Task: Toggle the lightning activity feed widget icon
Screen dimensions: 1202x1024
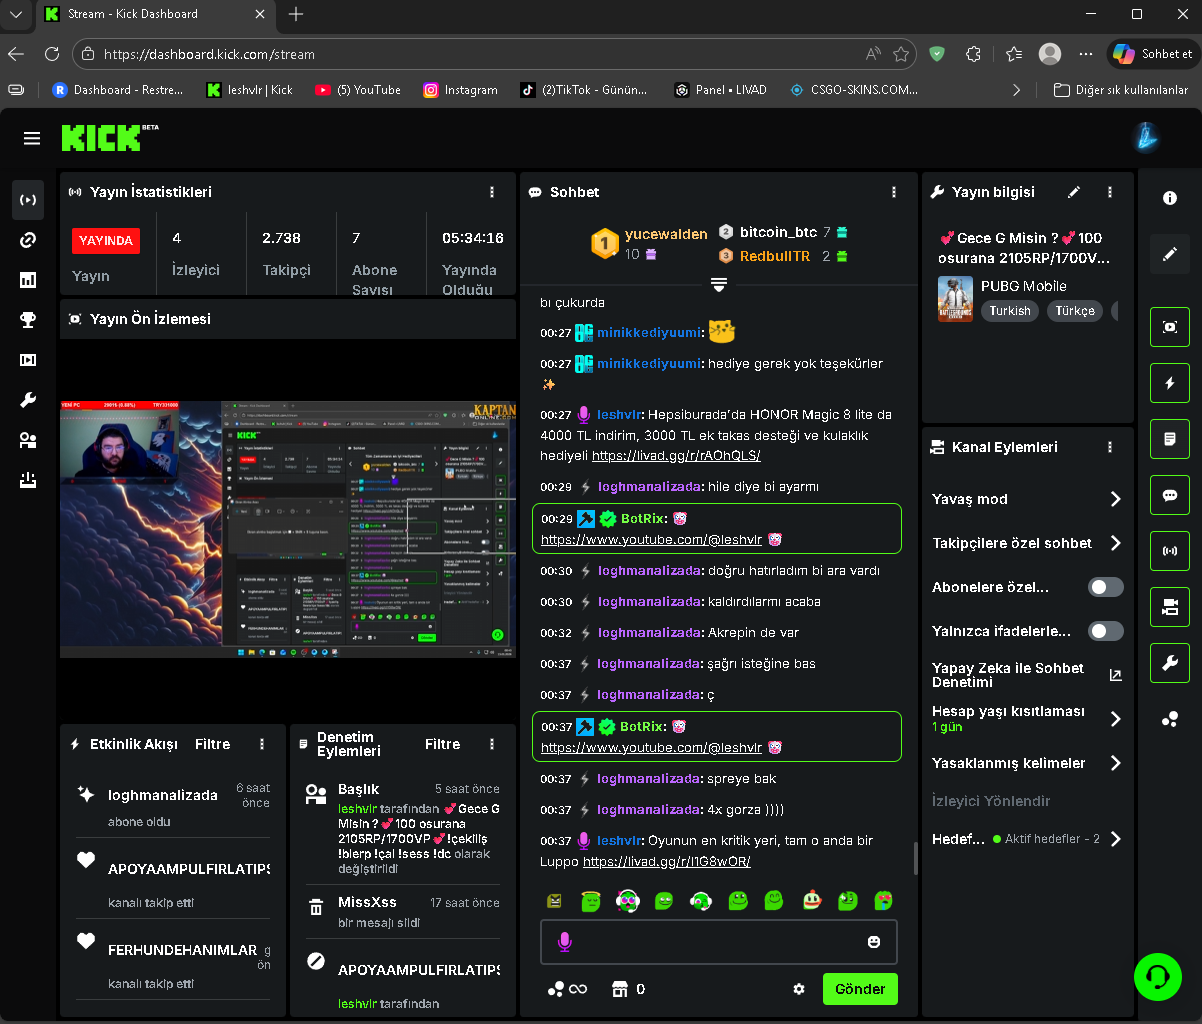Action: (x=1170, y=383)
